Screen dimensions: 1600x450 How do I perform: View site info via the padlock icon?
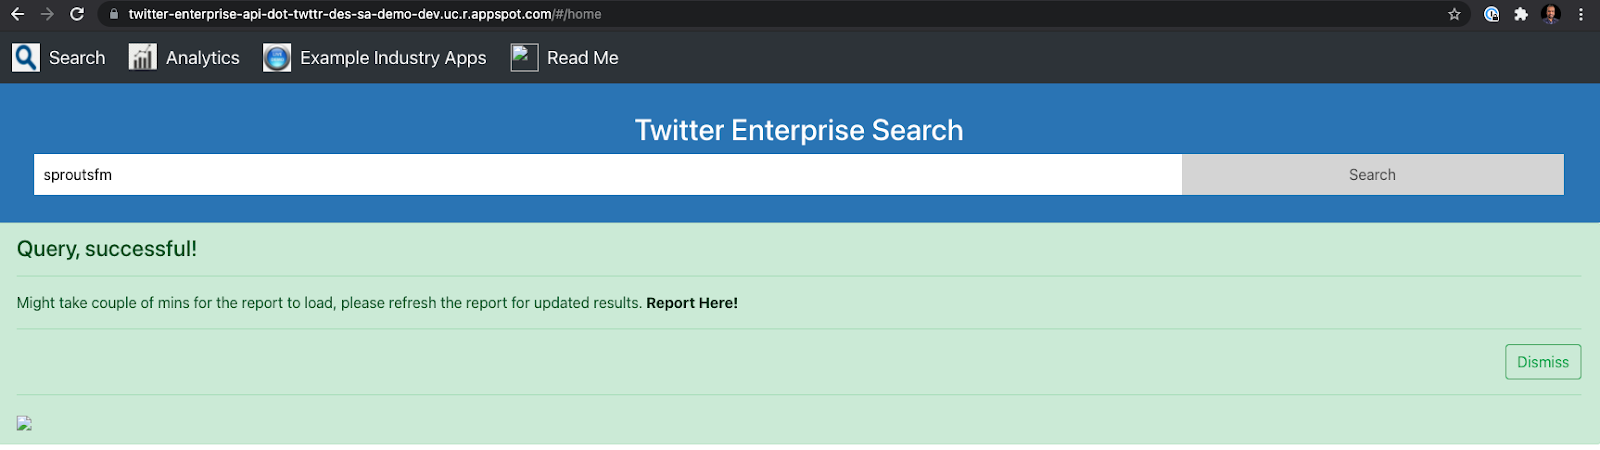point(114,14)
